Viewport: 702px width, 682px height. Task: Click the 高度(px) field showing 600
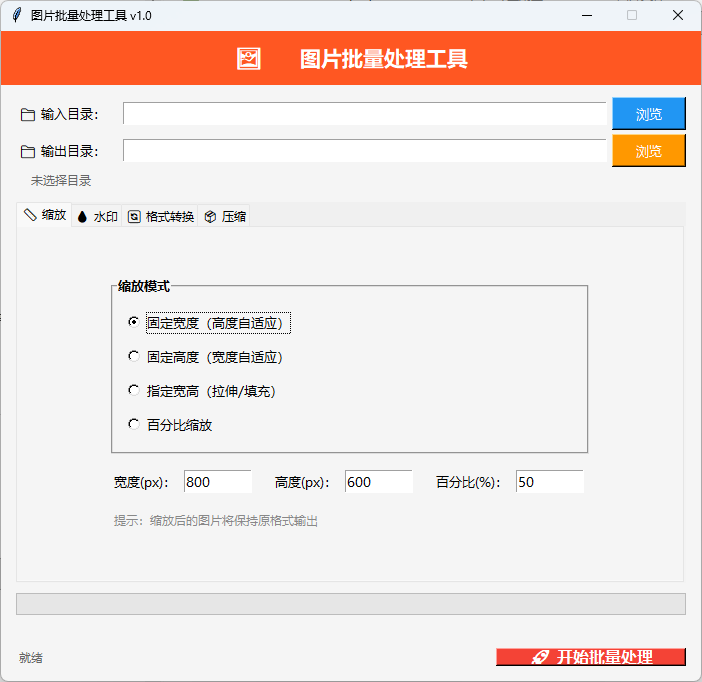click(x=379, y=482)
